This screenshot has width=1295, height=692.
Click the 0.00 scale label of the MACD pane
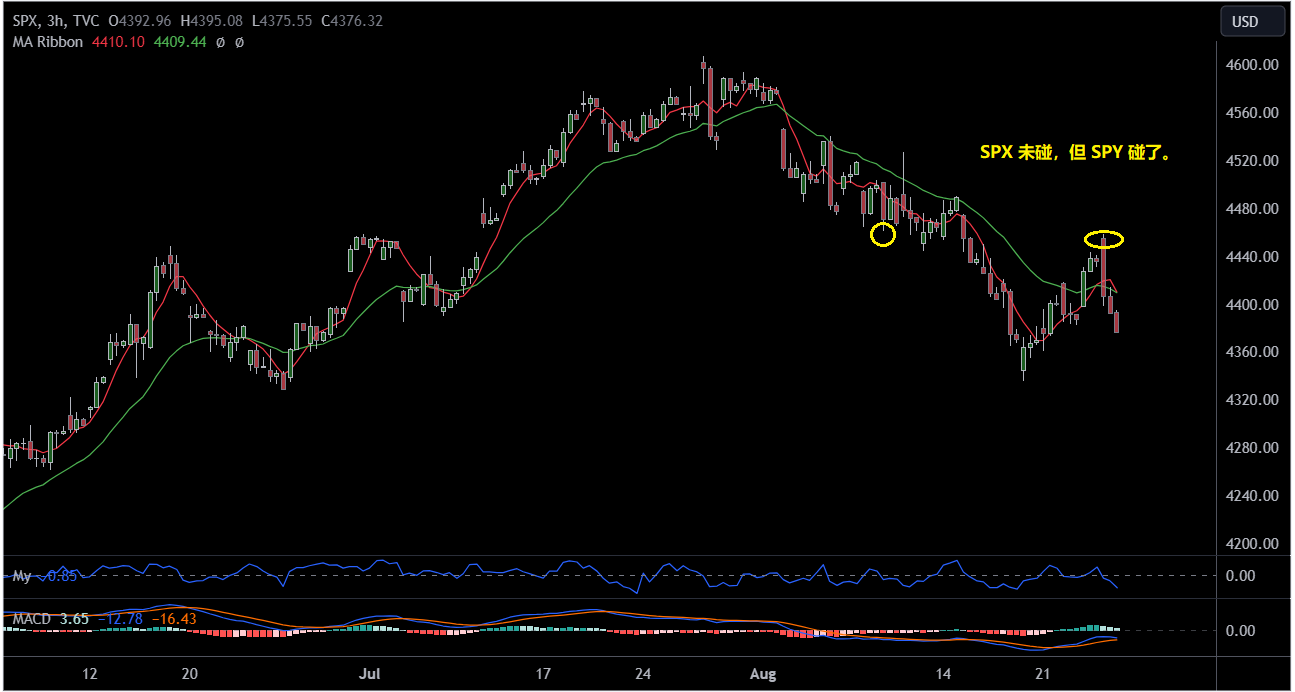[x=1240, y=631]
